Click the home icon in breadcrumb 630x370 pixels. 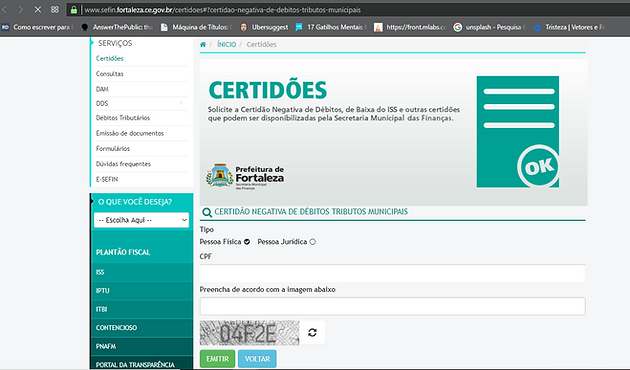pyautogui.click(x=203, y=45)
